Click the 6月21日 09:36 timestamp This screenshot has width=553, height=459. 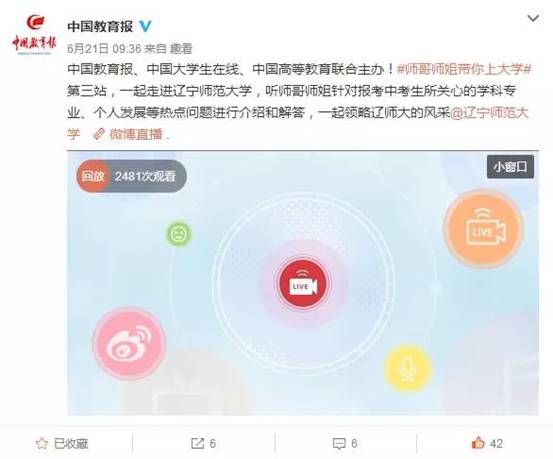coord(104,48)
